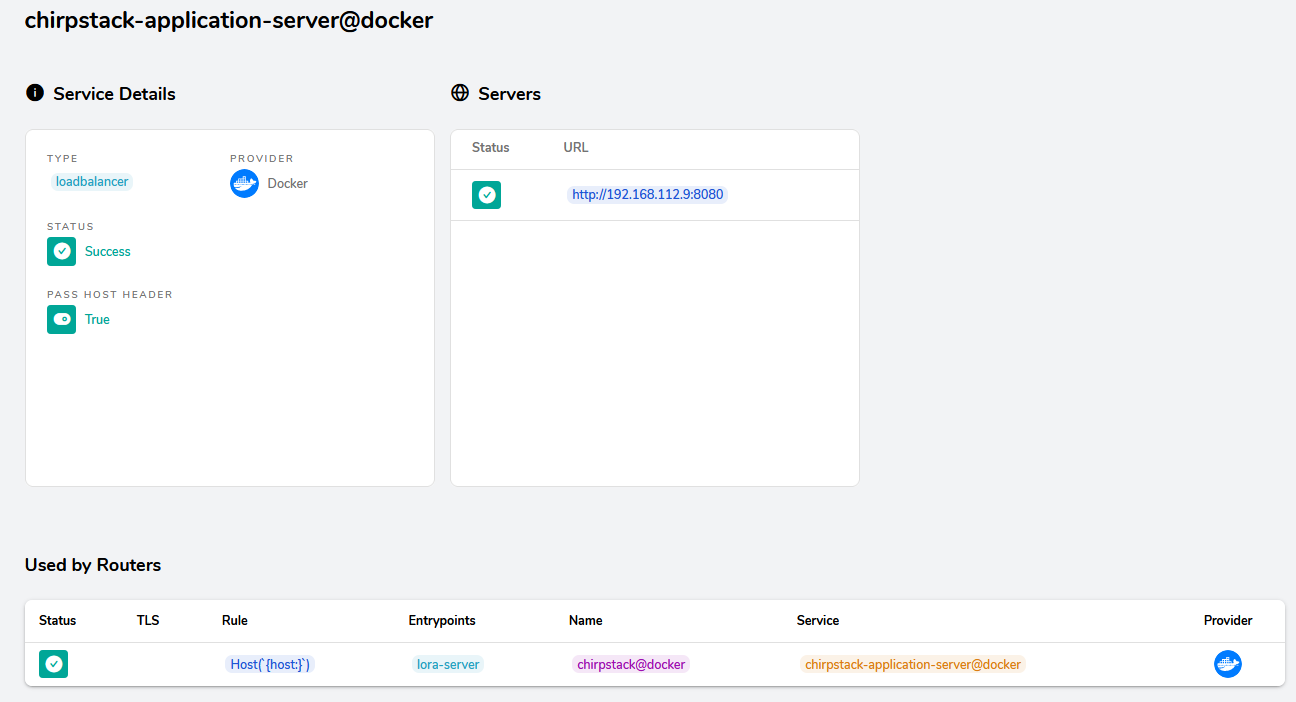Click the Host(`{host:}`) rule tag
This screenshot has height=702, width=1296.
pos(270,664)
